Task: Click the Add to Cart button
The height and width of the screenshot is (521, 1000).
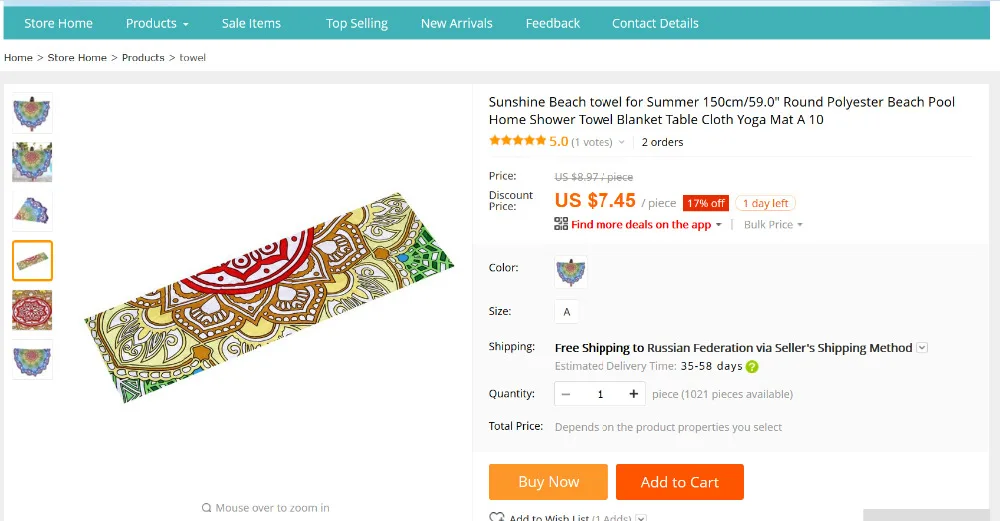Action: point(680,482)
